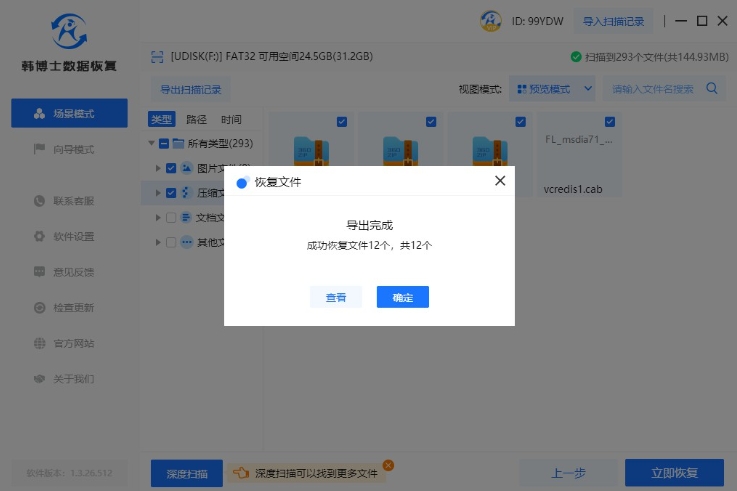The image size is (737, 491).
Task: Collapse the 所有类型 tree node
Action: (150, 143)
